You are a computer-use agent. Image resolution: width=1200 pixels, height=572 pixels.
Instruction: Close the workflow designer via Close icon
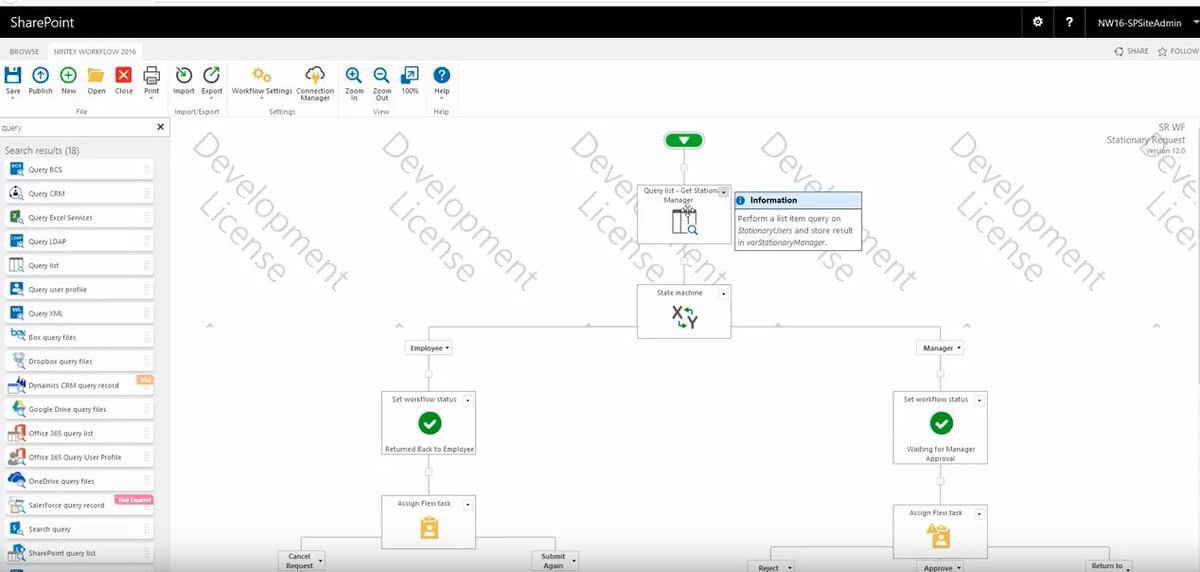pyautogui.click(x=124, y=75)
